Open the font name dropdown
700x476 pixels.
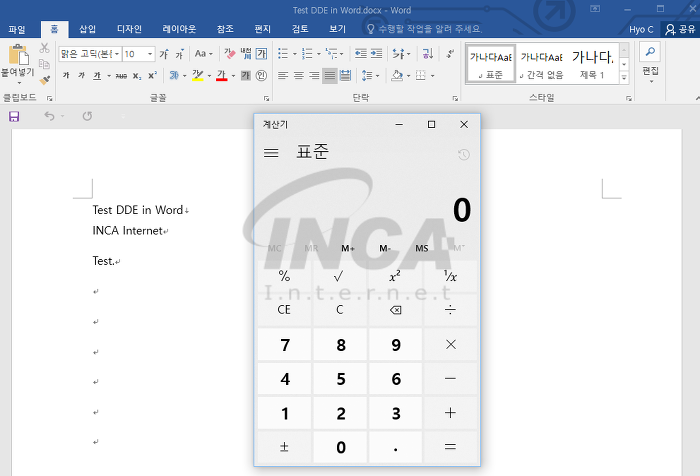coord(117,54)
